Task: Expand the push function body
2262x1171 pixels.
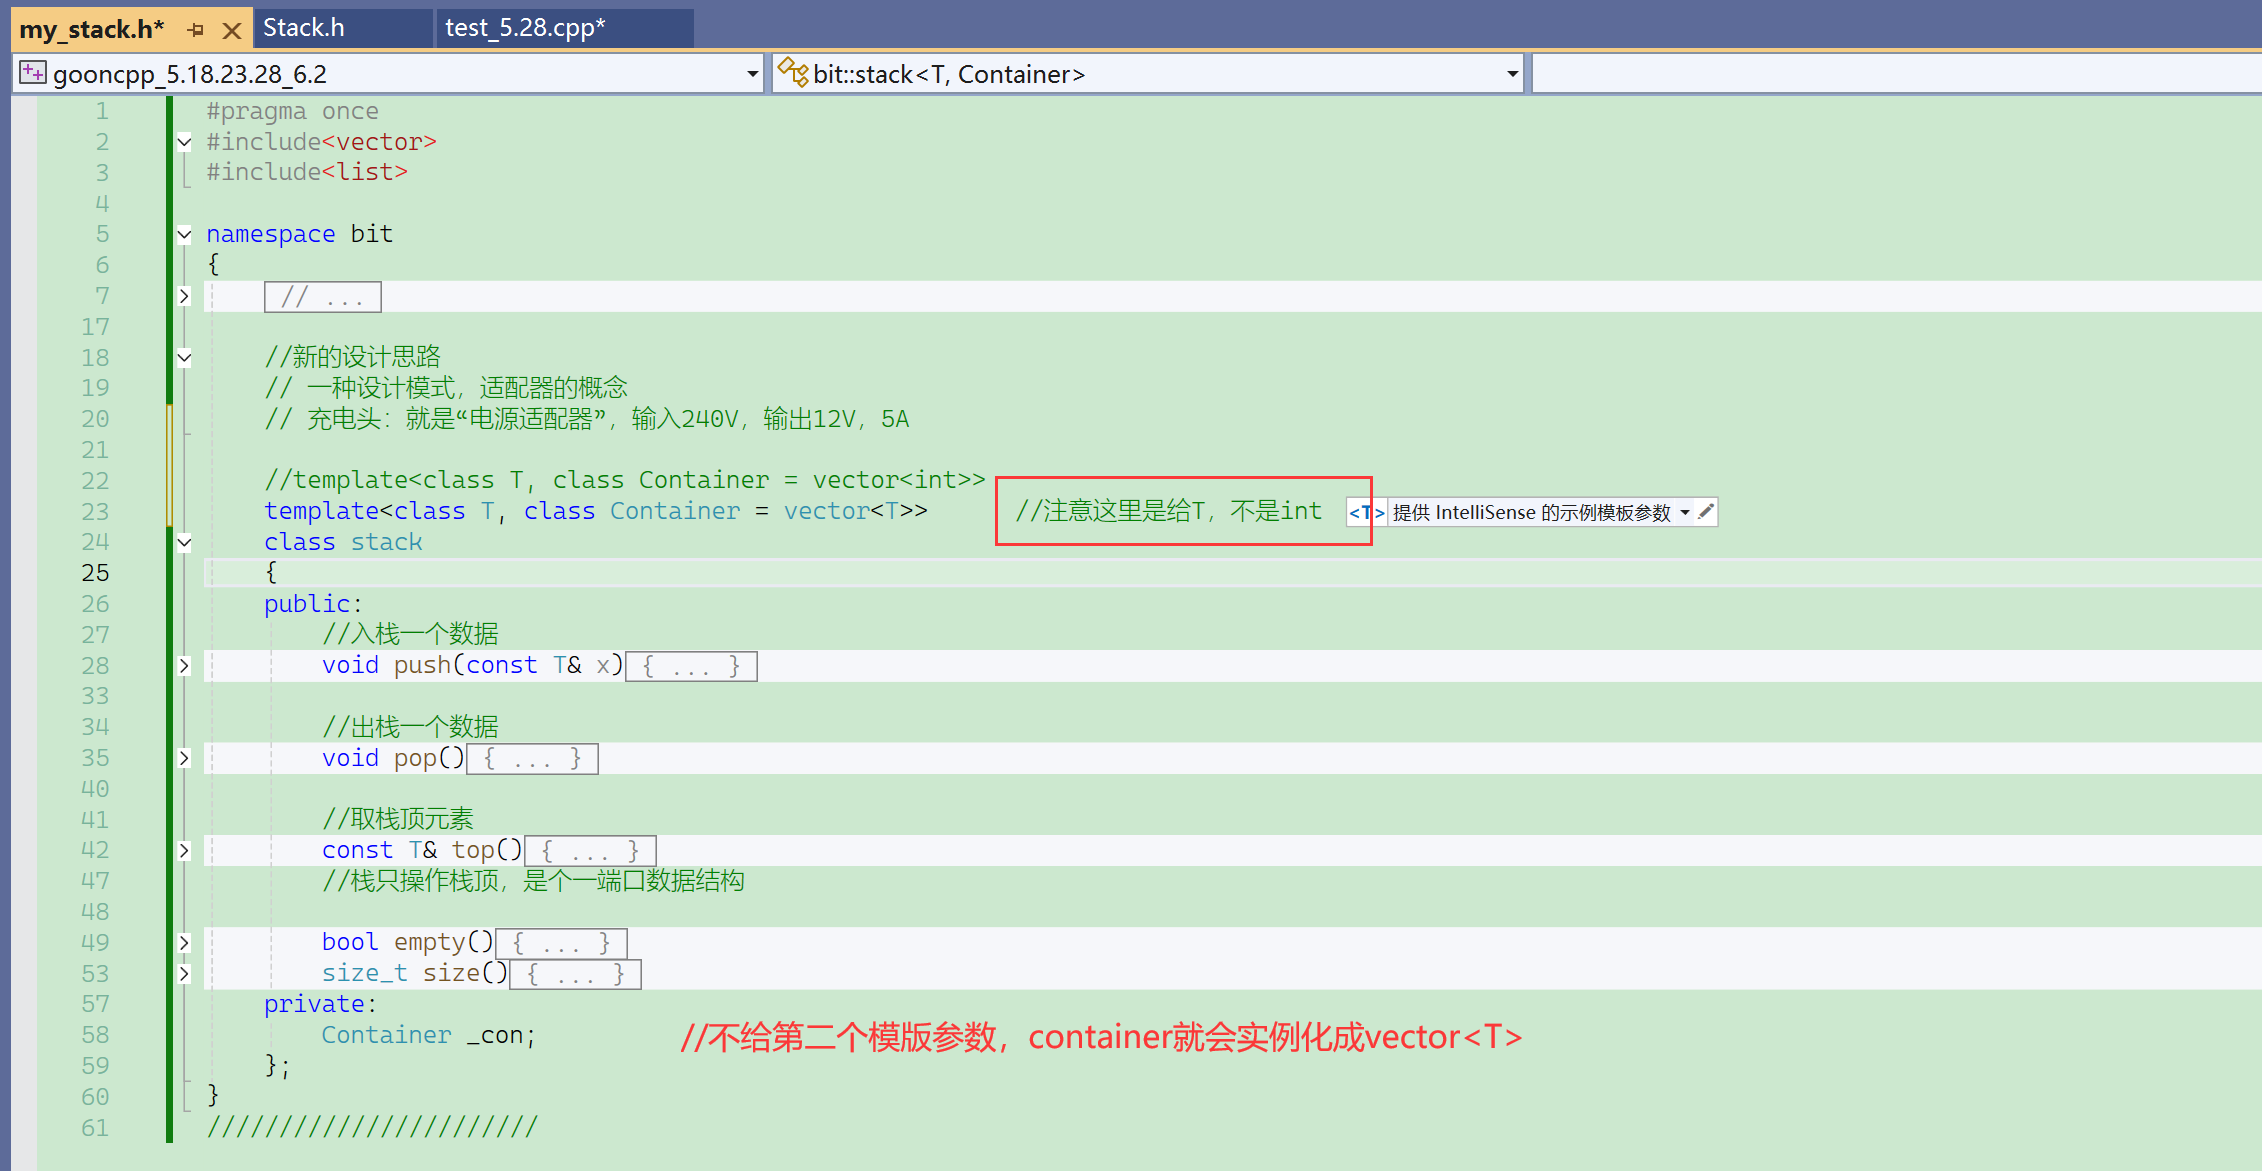Action: 184,666
